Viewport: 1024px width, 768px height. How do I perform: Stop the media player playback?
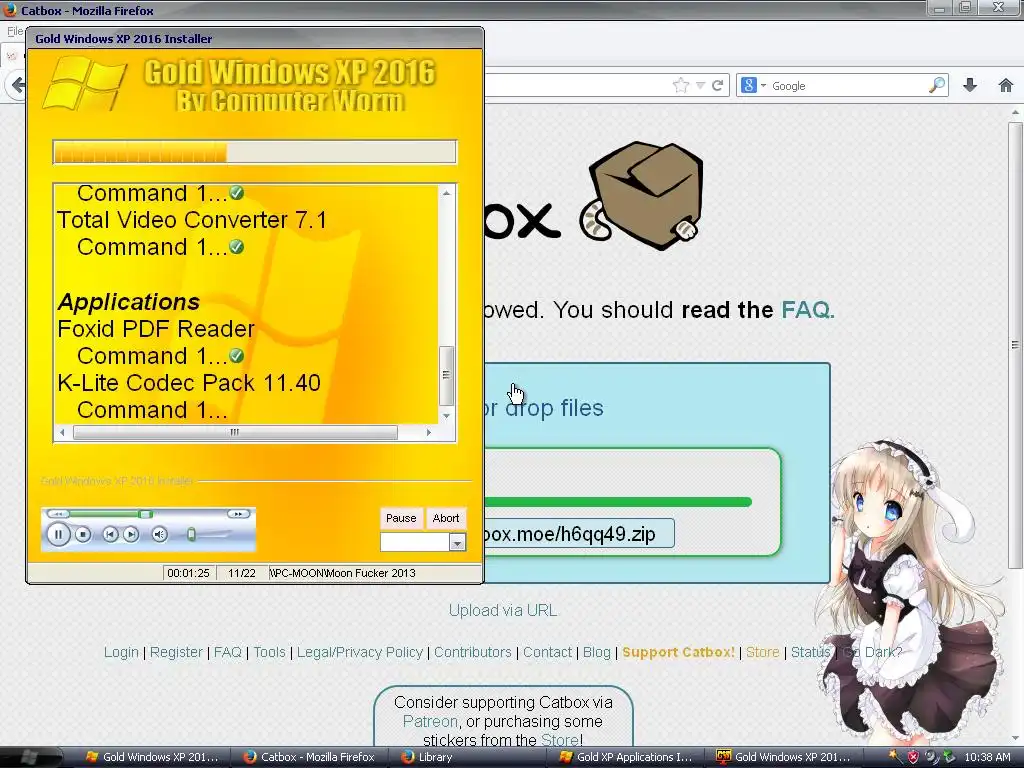pos(83,535)
